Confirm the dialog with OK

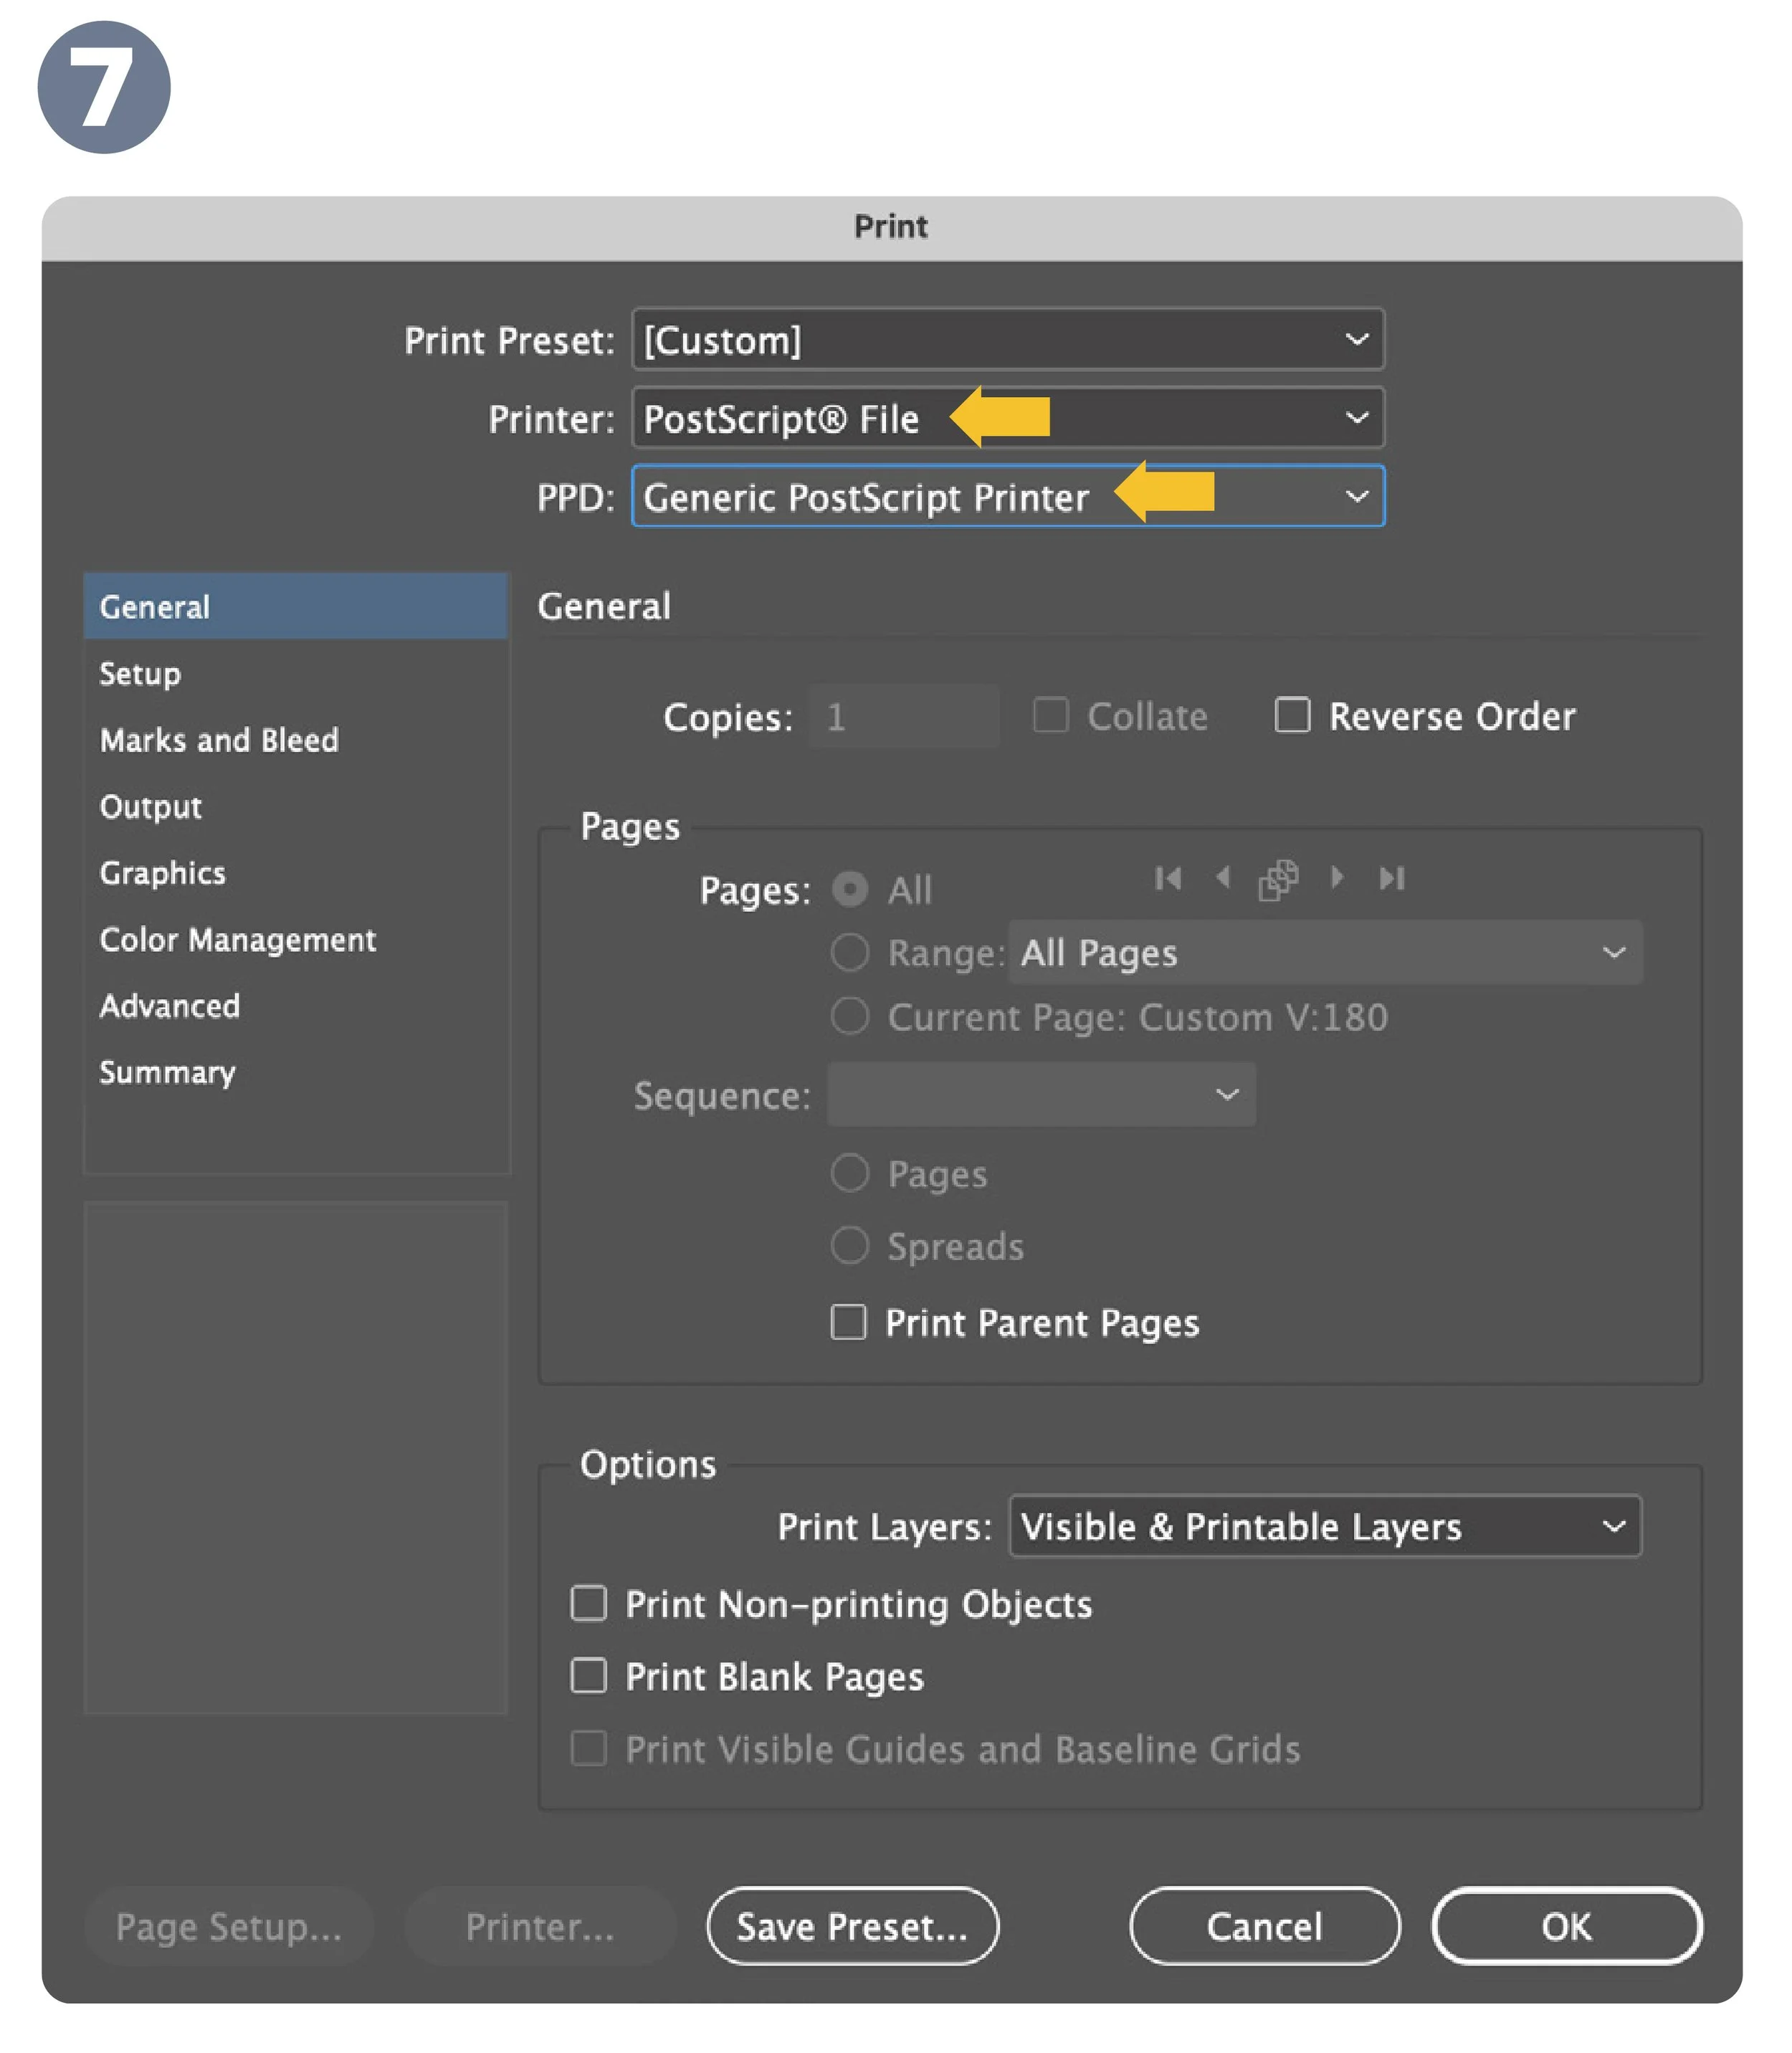(1565, 1927)
